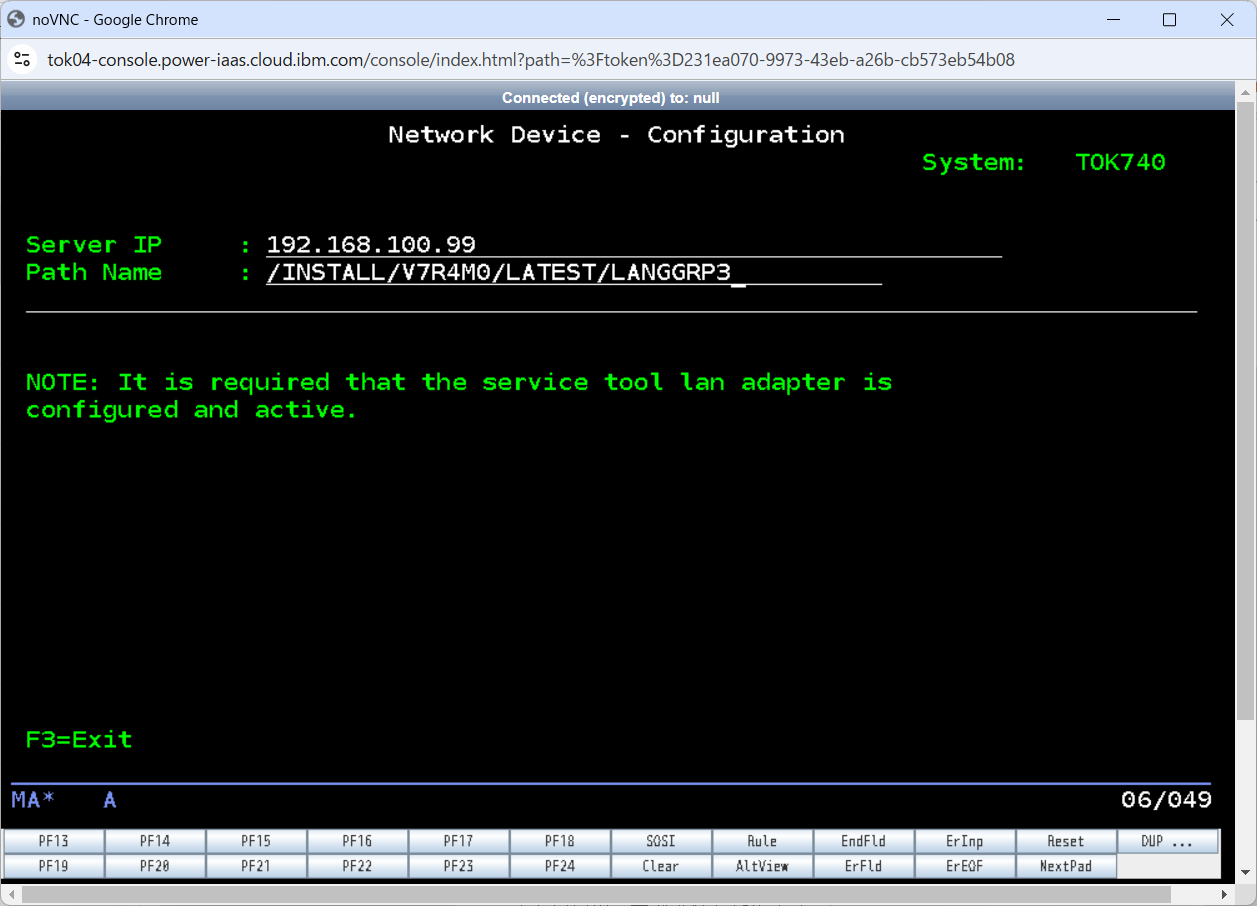Click the PF24 function key
Viewport: 1257px width, 906px height.
click(x=560, y=866)
